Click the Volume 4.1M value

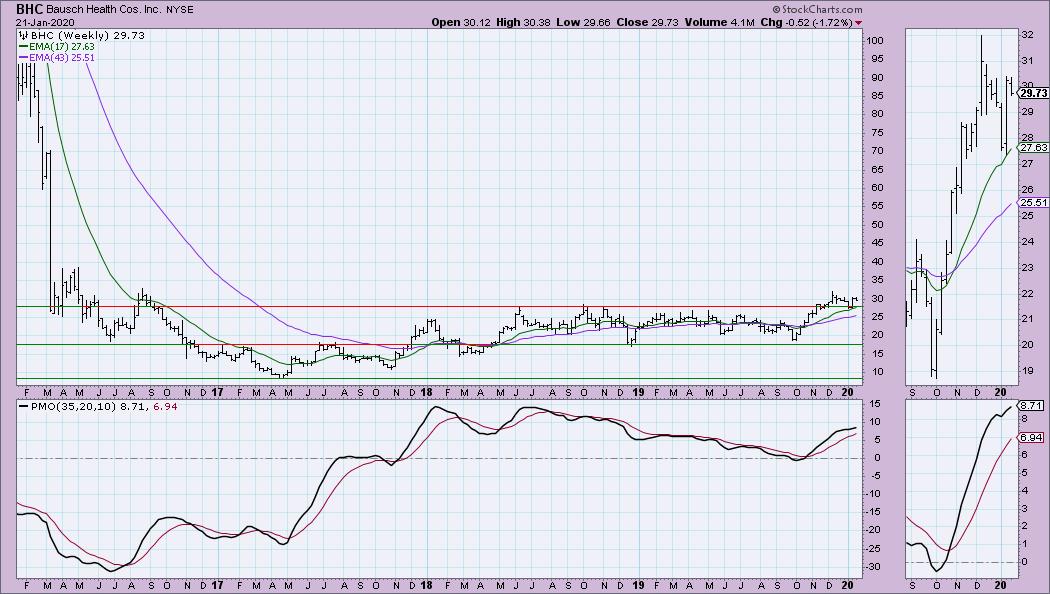719,22
